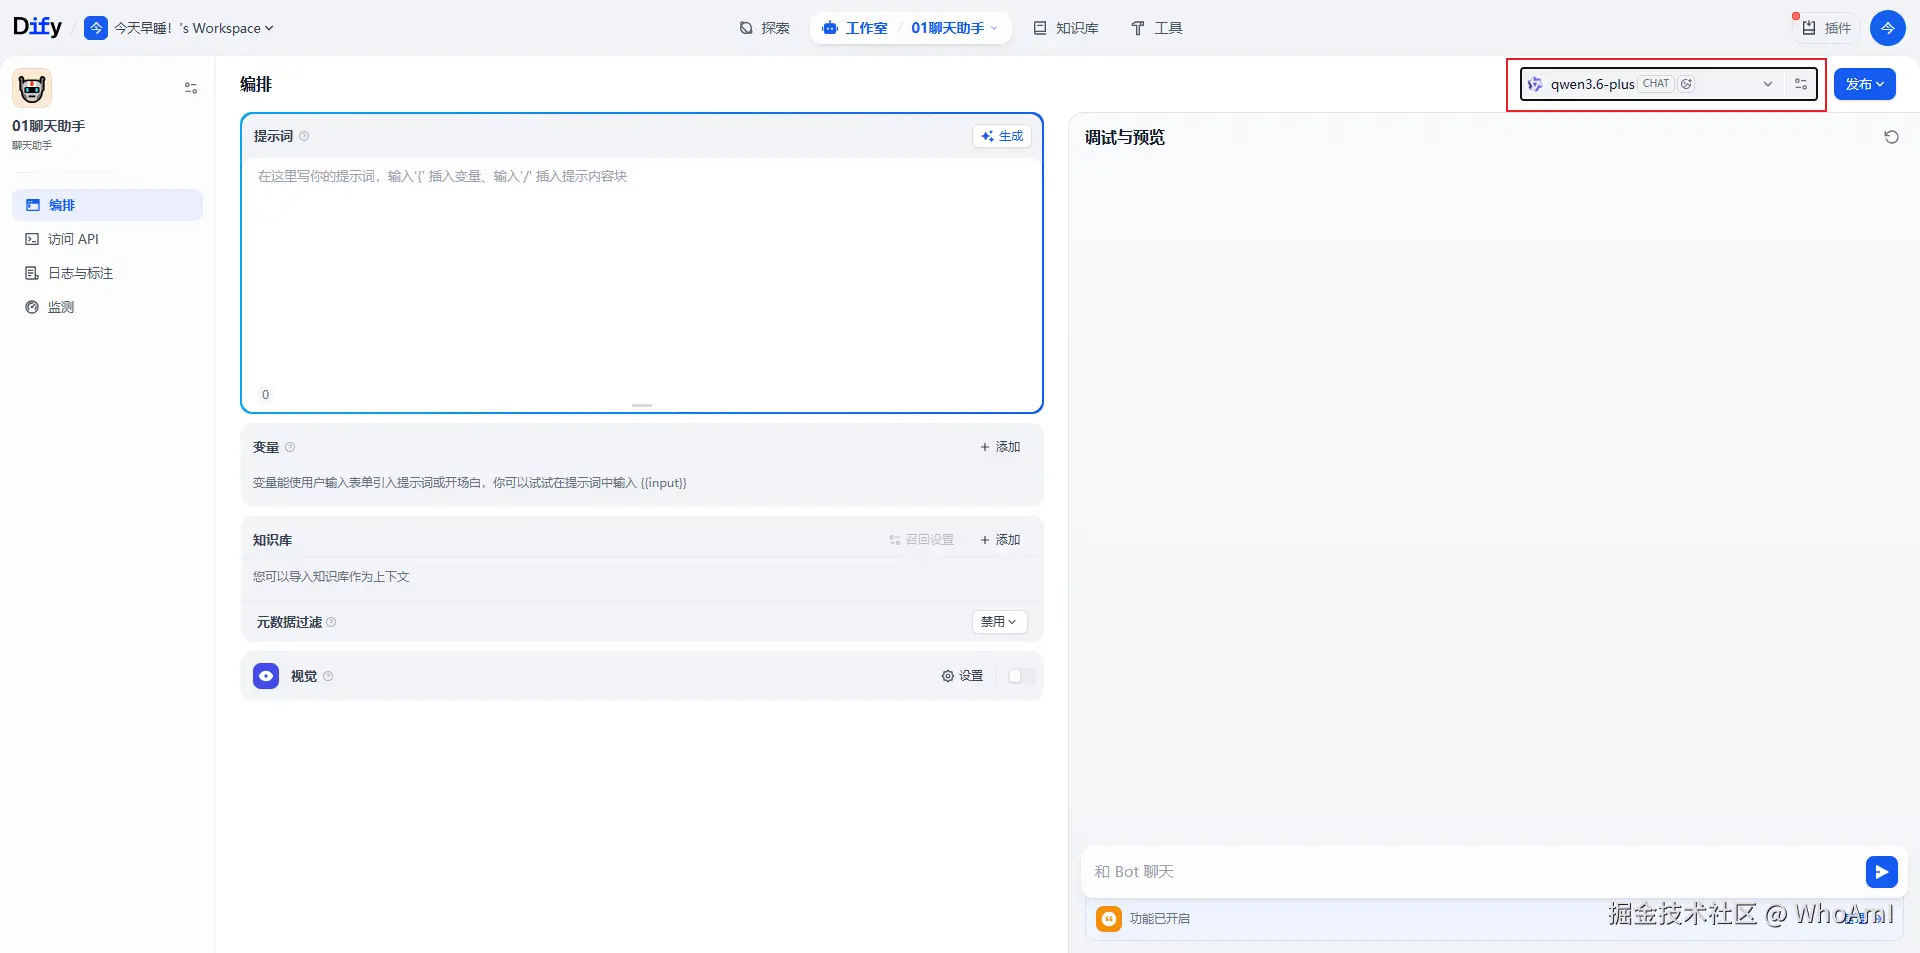The width and height of the screenshot is (1920, 953).
Task: Add a knowledge base via 添加
Action: 1000,540
